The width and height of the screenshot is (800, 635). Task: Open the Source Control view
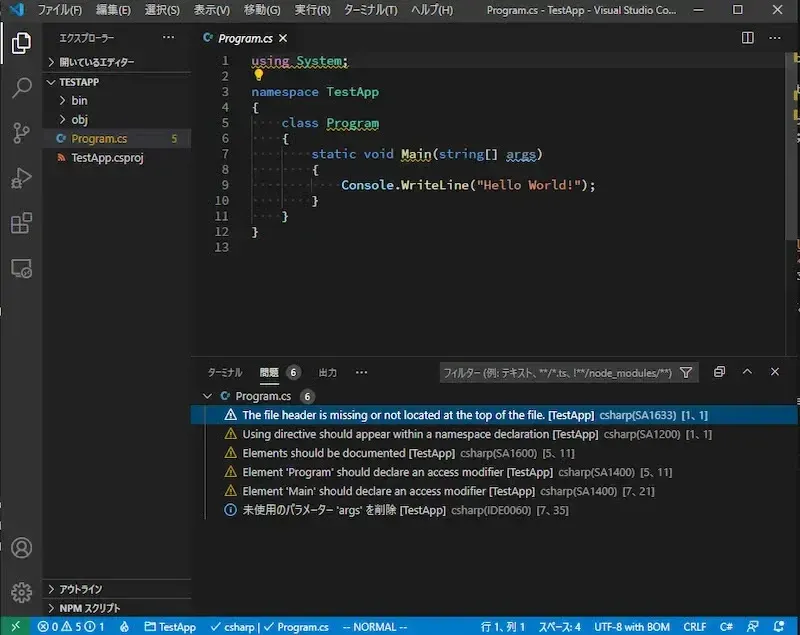coord(21,133)
